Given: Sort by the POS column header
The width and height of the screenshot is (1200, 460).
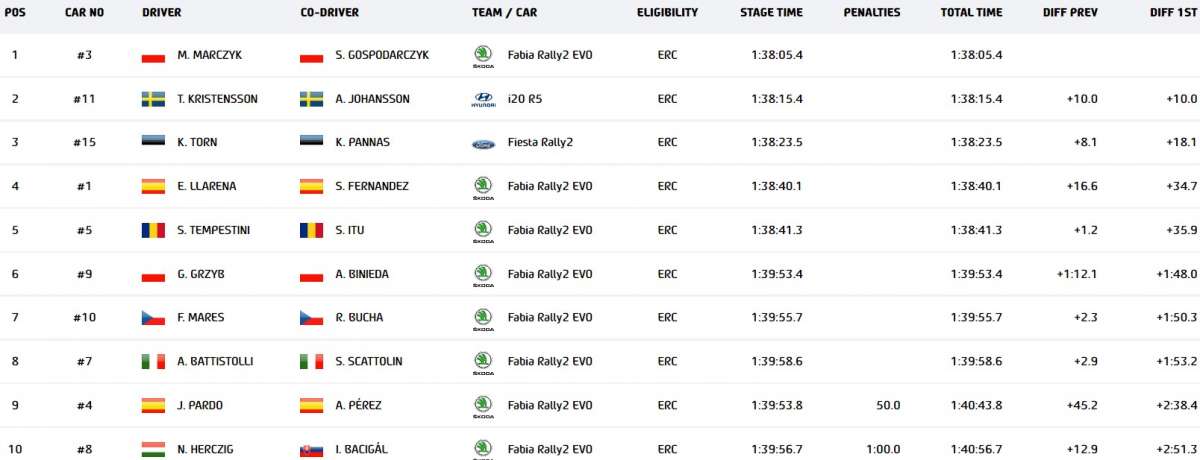Looking at the screenshot, I should (15, 13).
